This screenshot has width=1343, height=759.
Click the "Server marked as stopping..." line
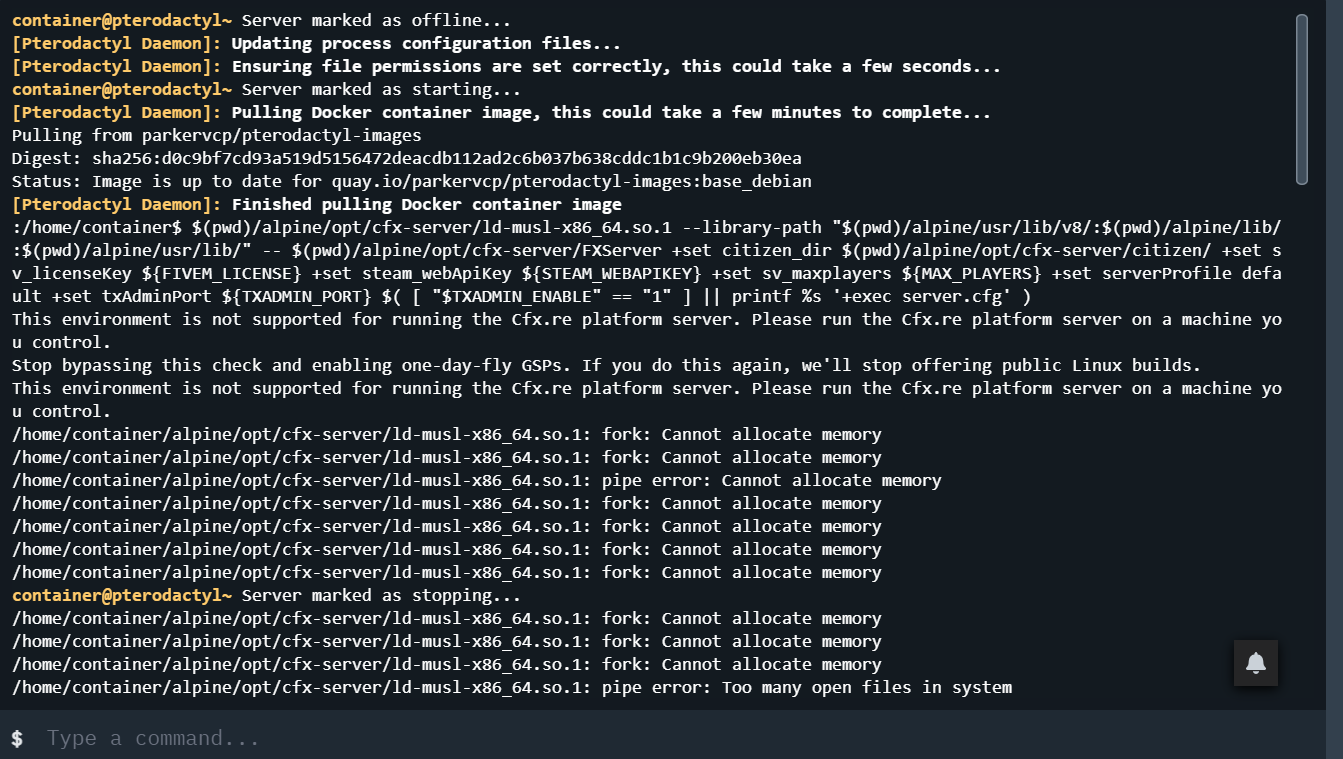coord(381,595)
